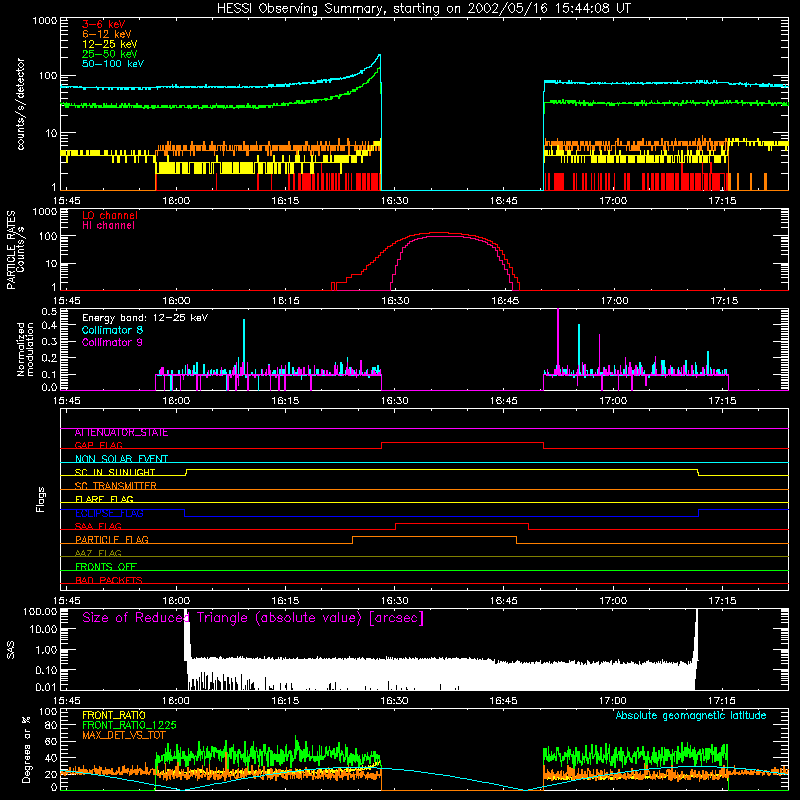Select the 3-6 keV legend label
This screenshot has width=800, height=800.
104,24
